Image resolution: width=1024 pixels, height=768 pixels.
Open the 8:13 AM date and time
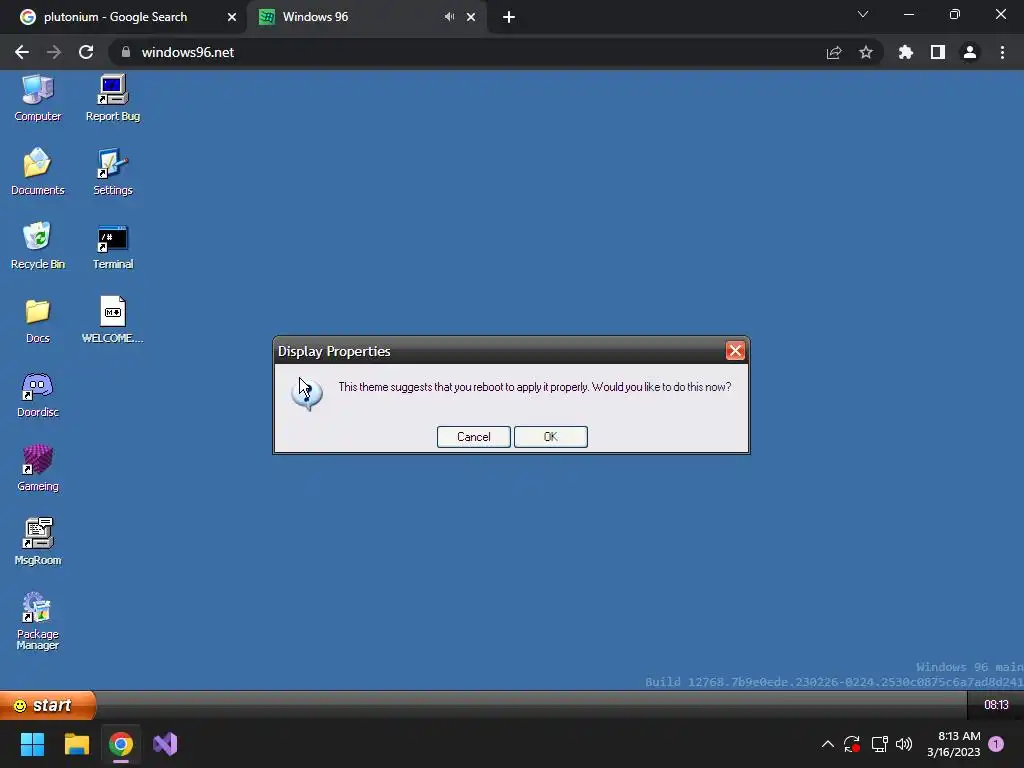pos(953,744)
